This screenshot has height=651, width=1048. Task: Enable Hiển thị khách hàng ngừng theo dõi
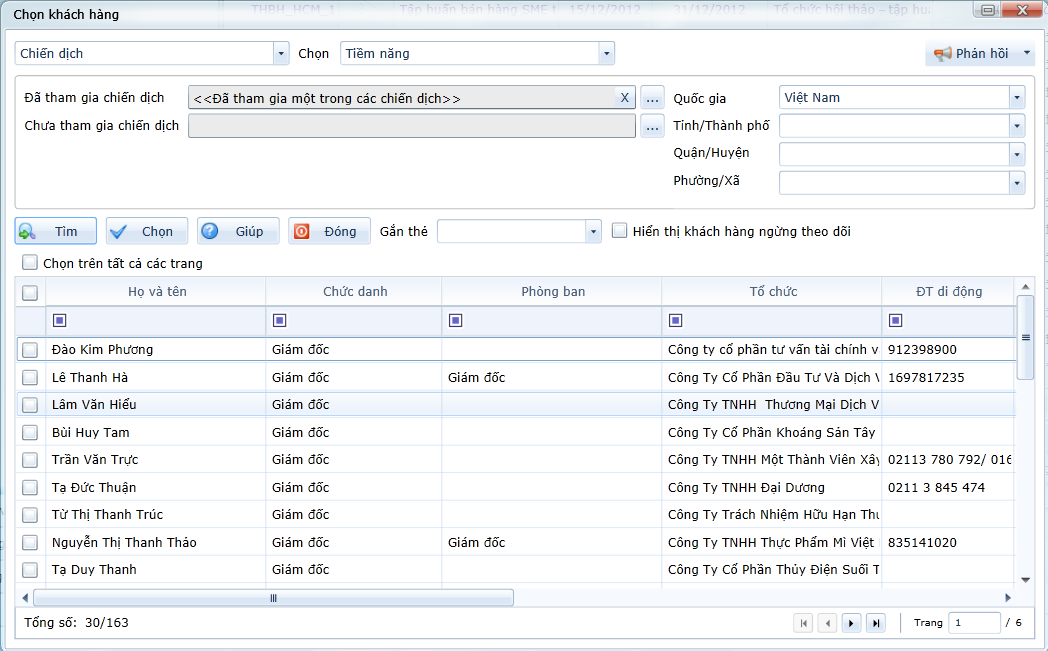pos(620,231)
